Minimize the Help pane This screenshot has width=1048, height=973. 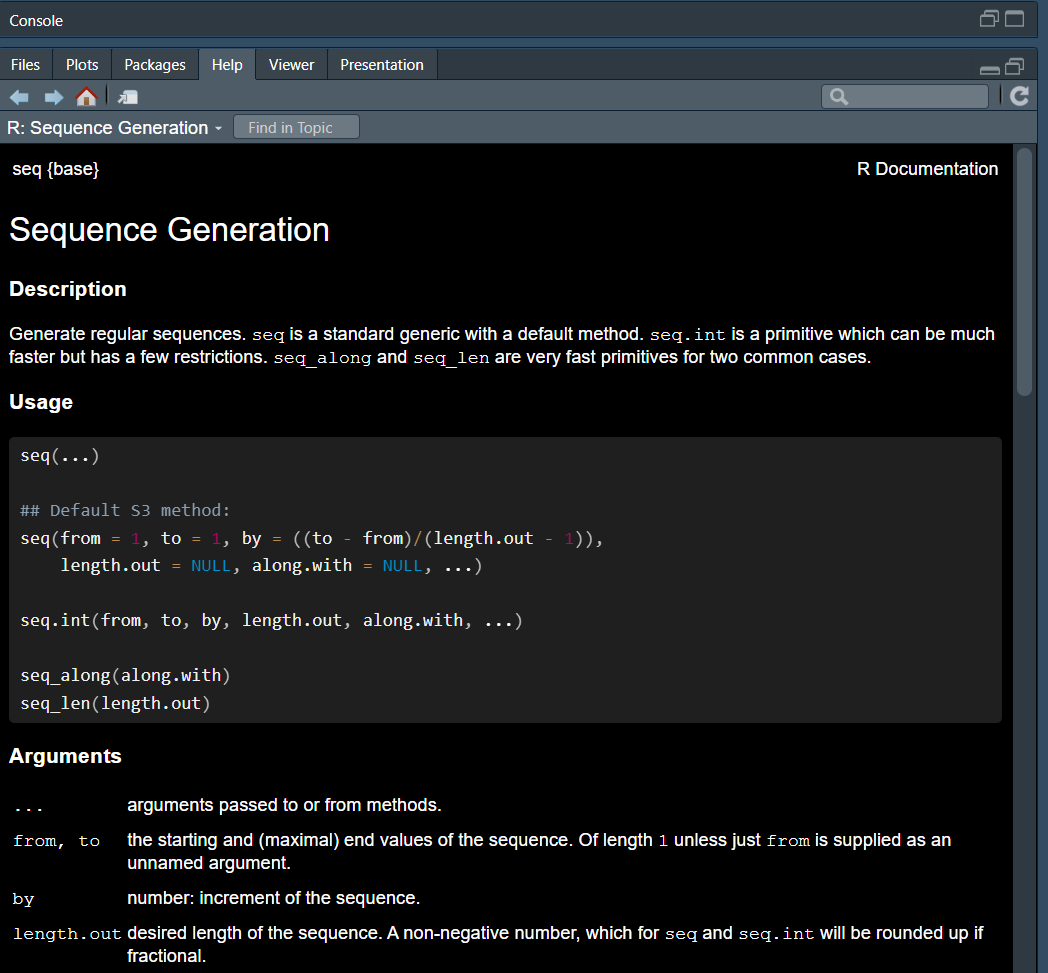point(990,68)
